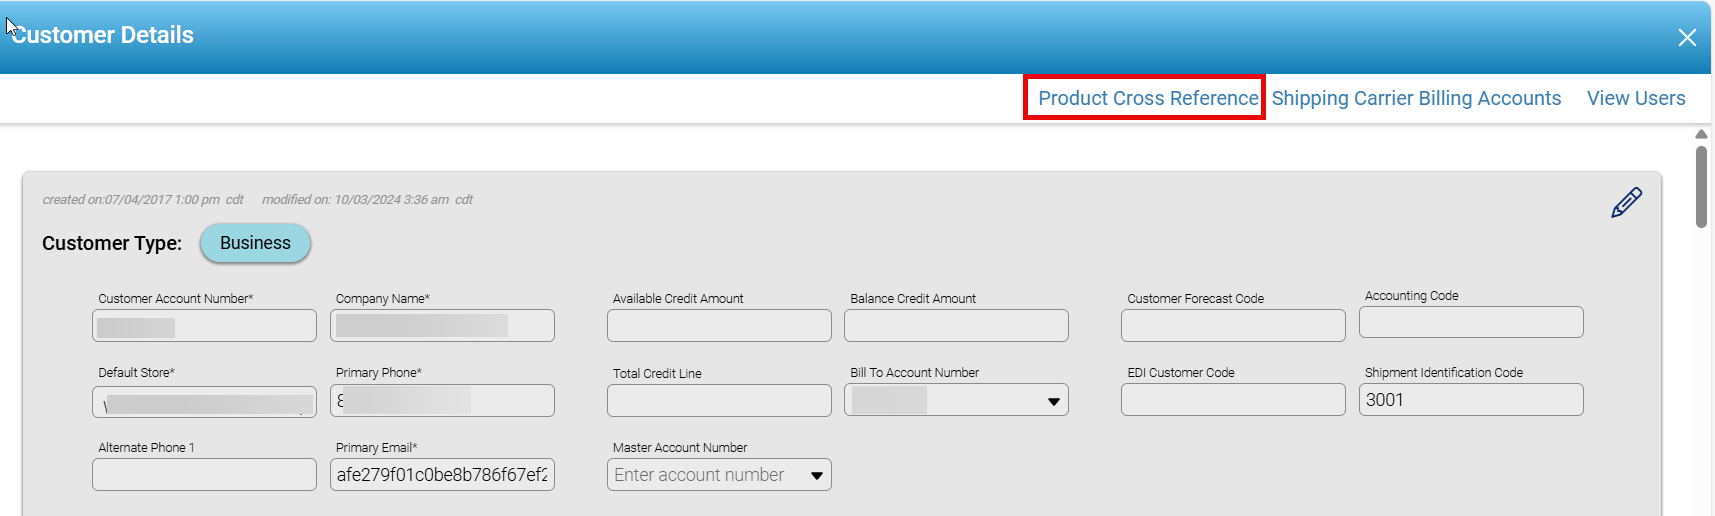Screen dimensions: 1715x516
Task: Select the Business customer type button
Action: point(255,243)
